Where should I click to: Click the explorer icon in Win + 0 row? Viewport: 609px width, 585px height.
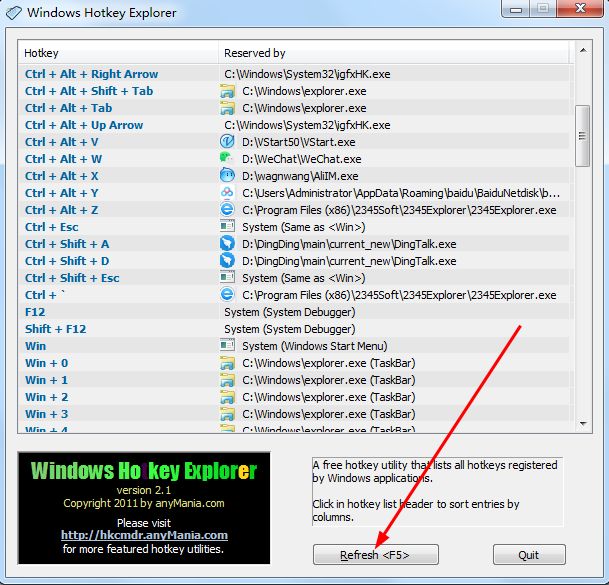click(227, 363)
